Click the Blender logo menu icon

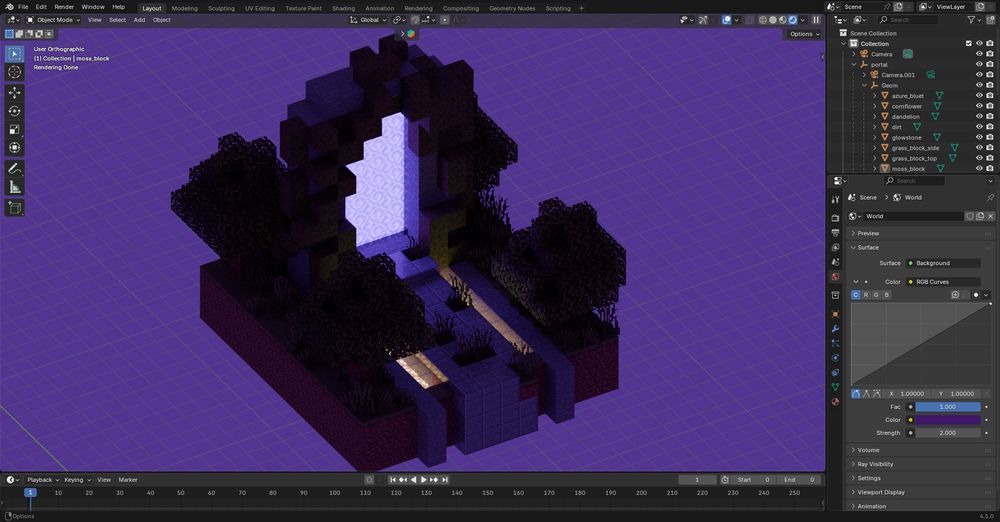(9, 7)
